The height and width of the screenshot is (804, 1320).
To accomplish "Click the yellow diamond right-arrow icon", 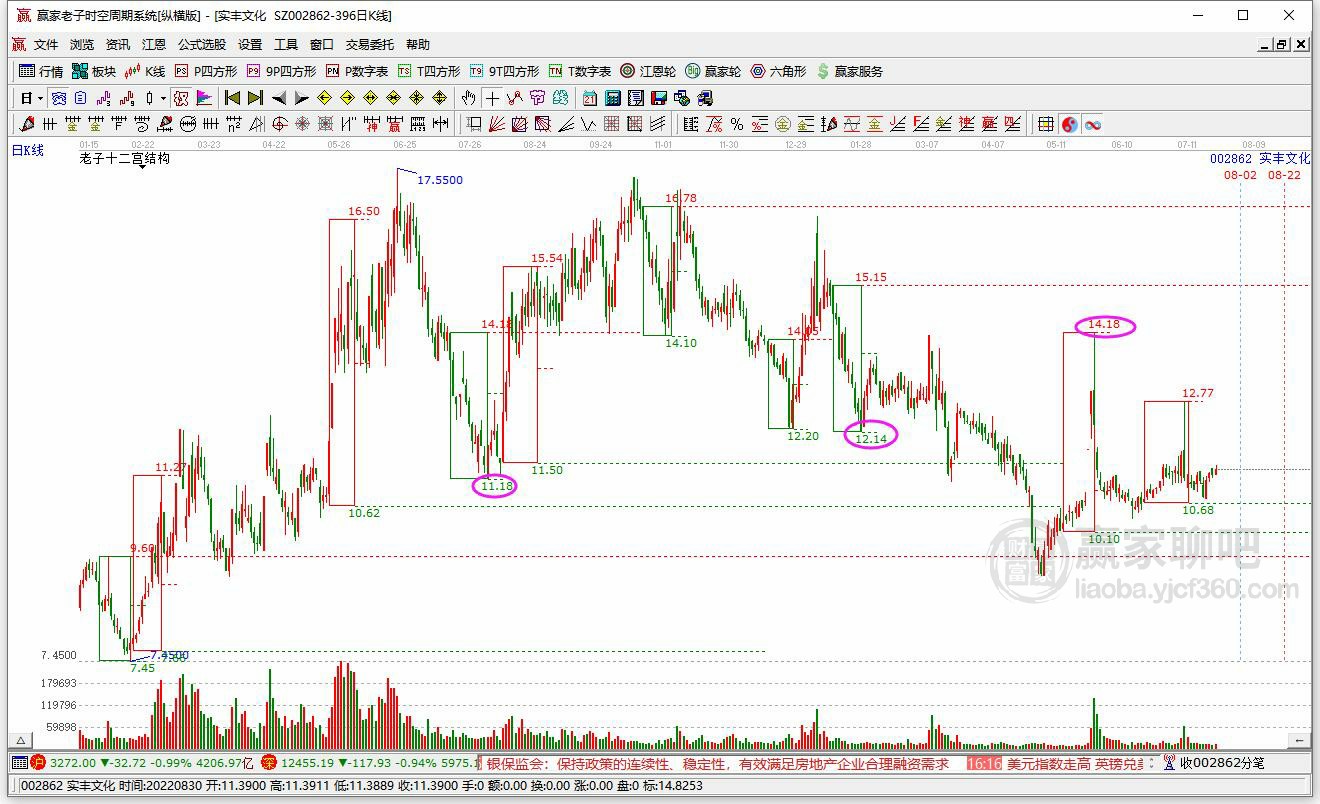I will click(347, 98).
